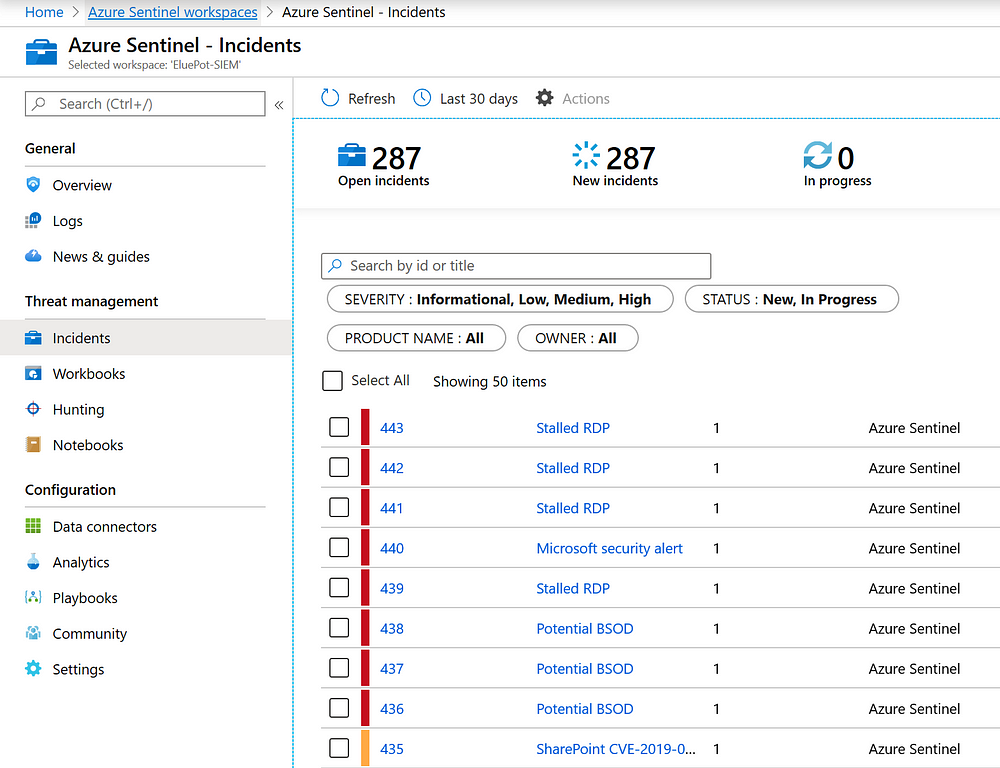Image resolution: width=1000 pixels, height=768 pixels.
Task: Click the Home breadcrumb link
Action: [x=44, y=12]
